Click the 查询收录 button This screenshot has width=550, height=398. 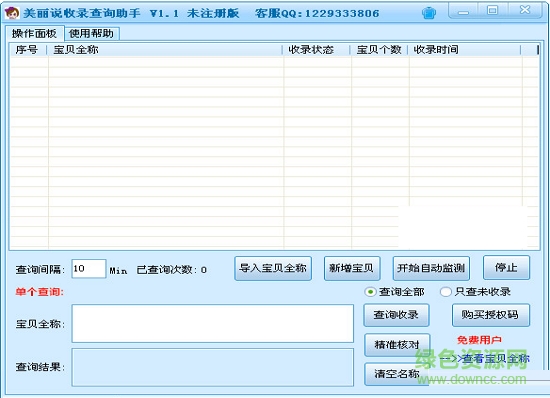click(x=396, y=315)
